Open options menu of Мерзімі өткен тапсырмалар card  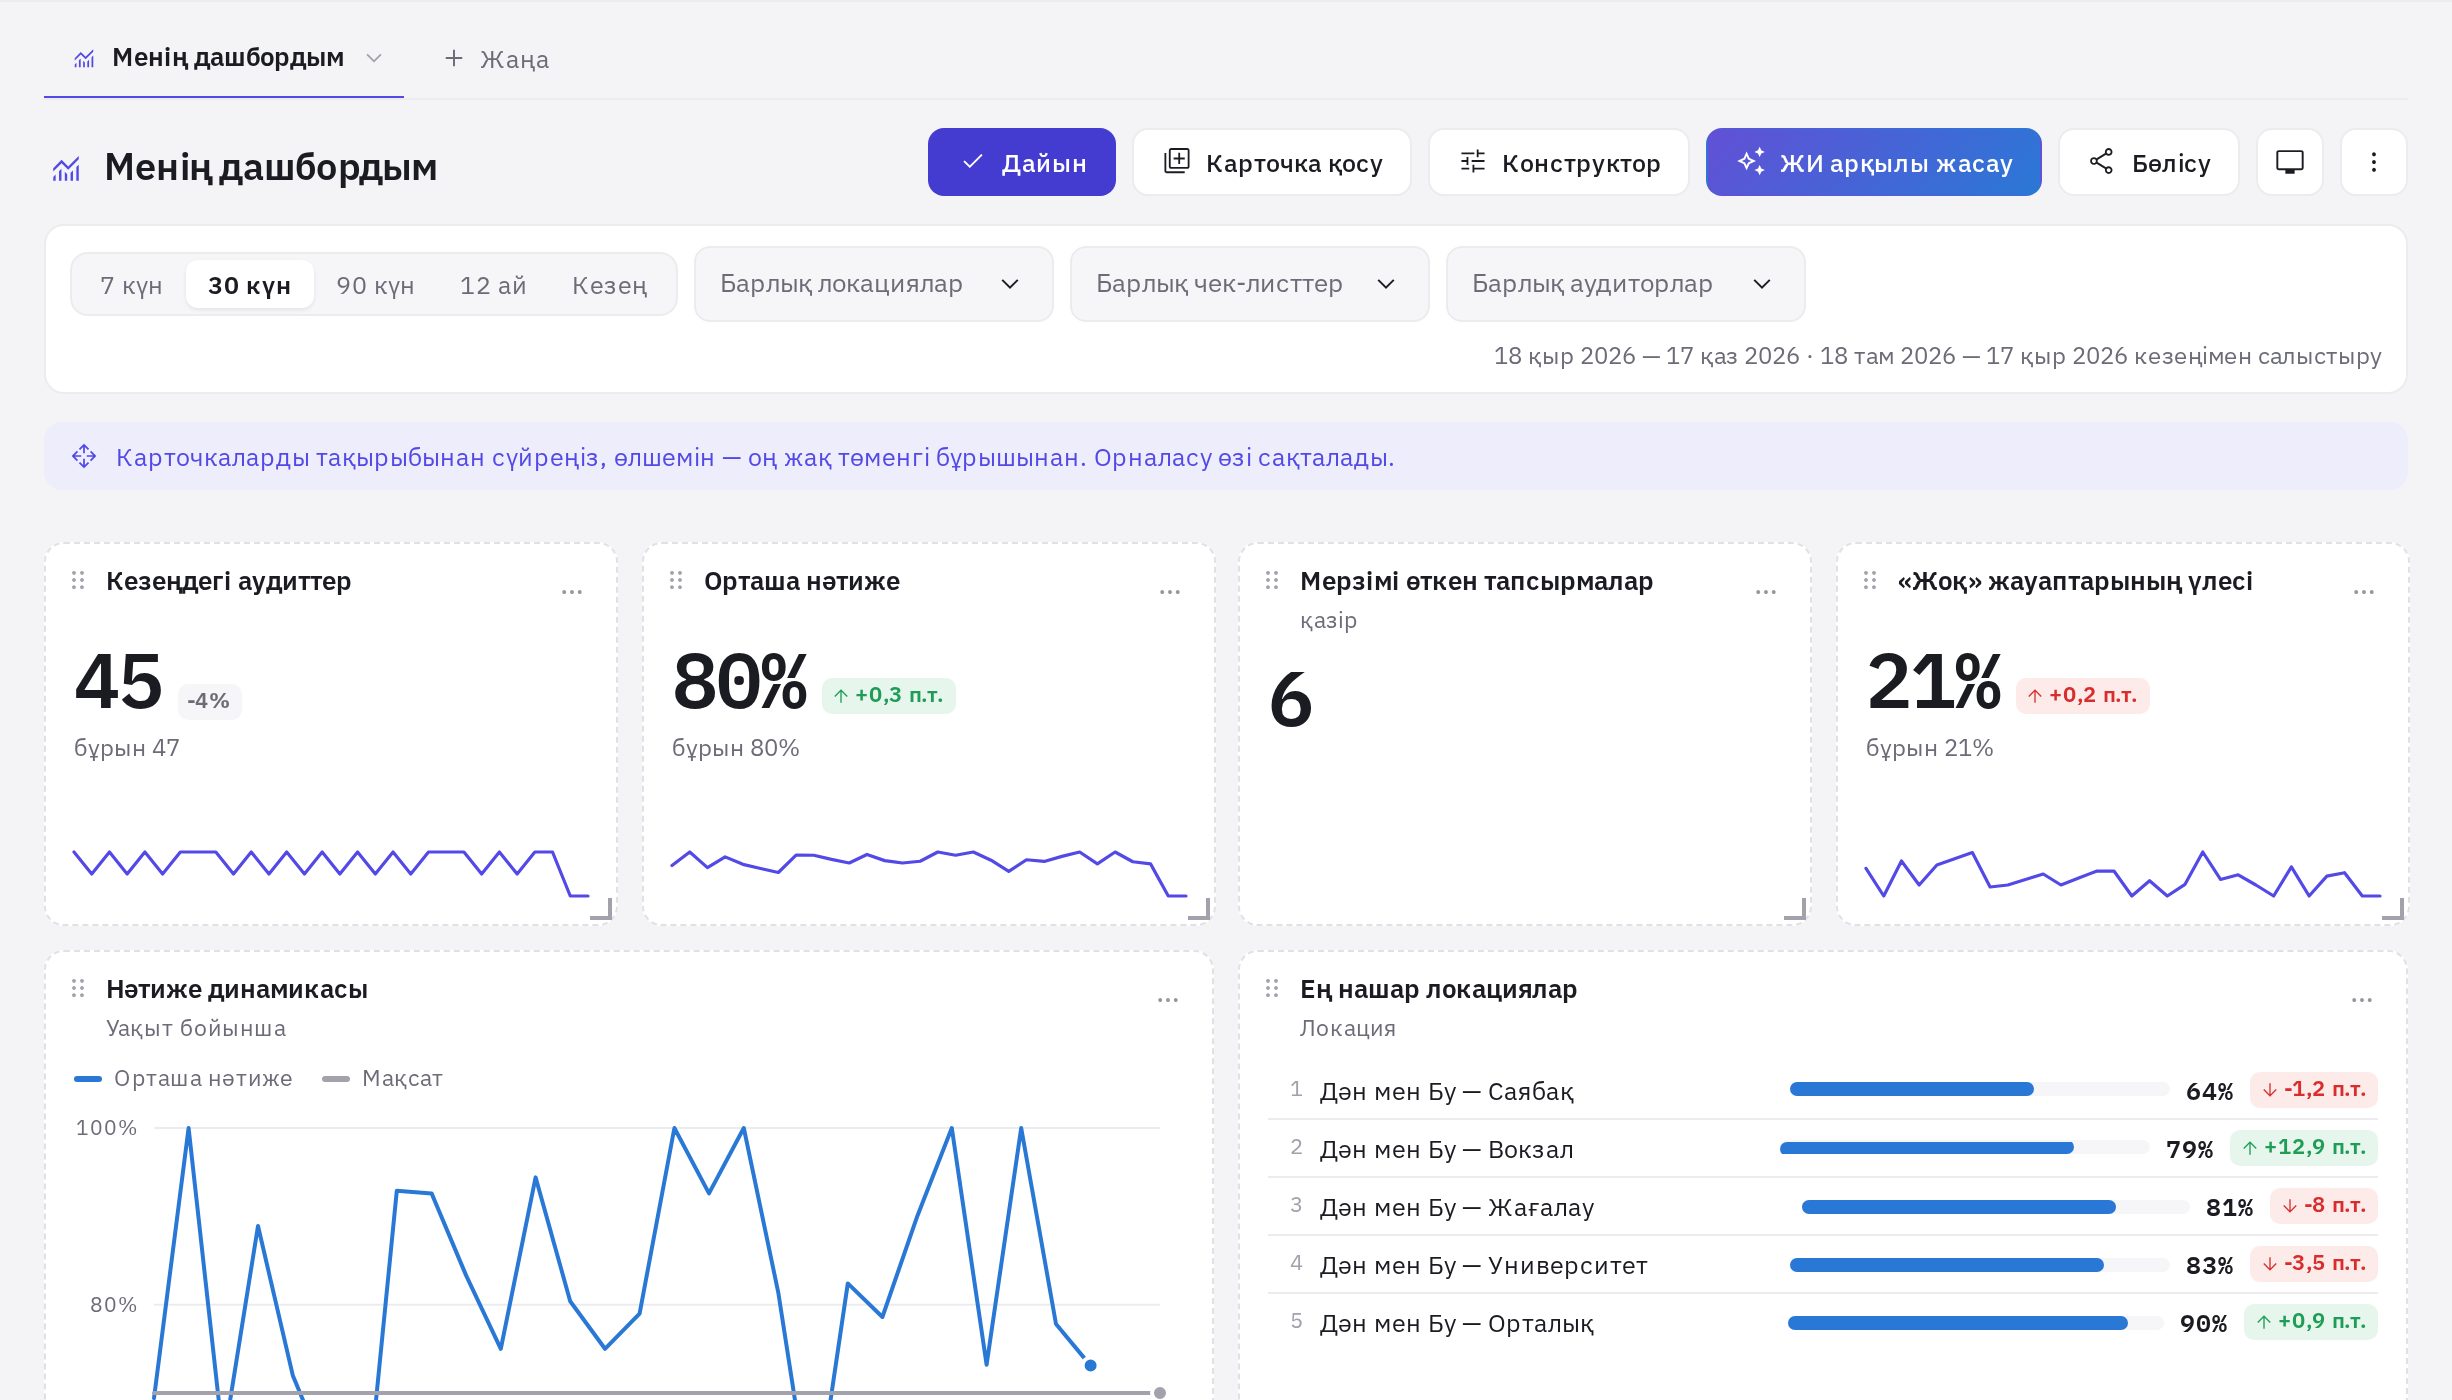(x=1766, y=592)
